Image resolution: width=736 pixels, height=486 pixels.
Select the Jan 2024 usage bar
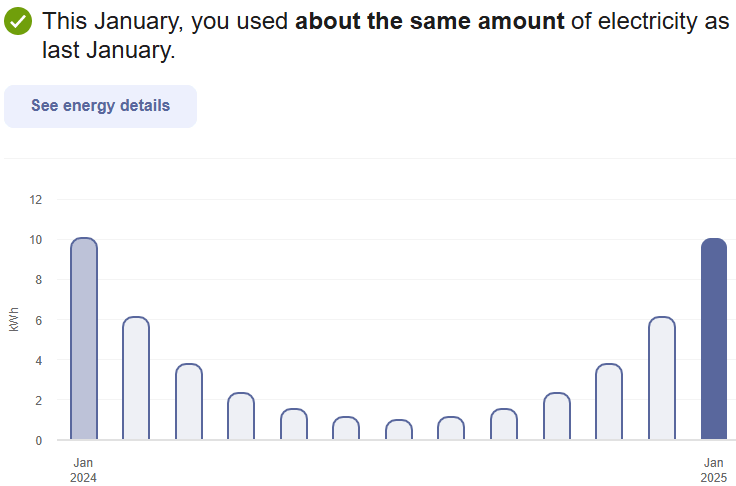84,340
